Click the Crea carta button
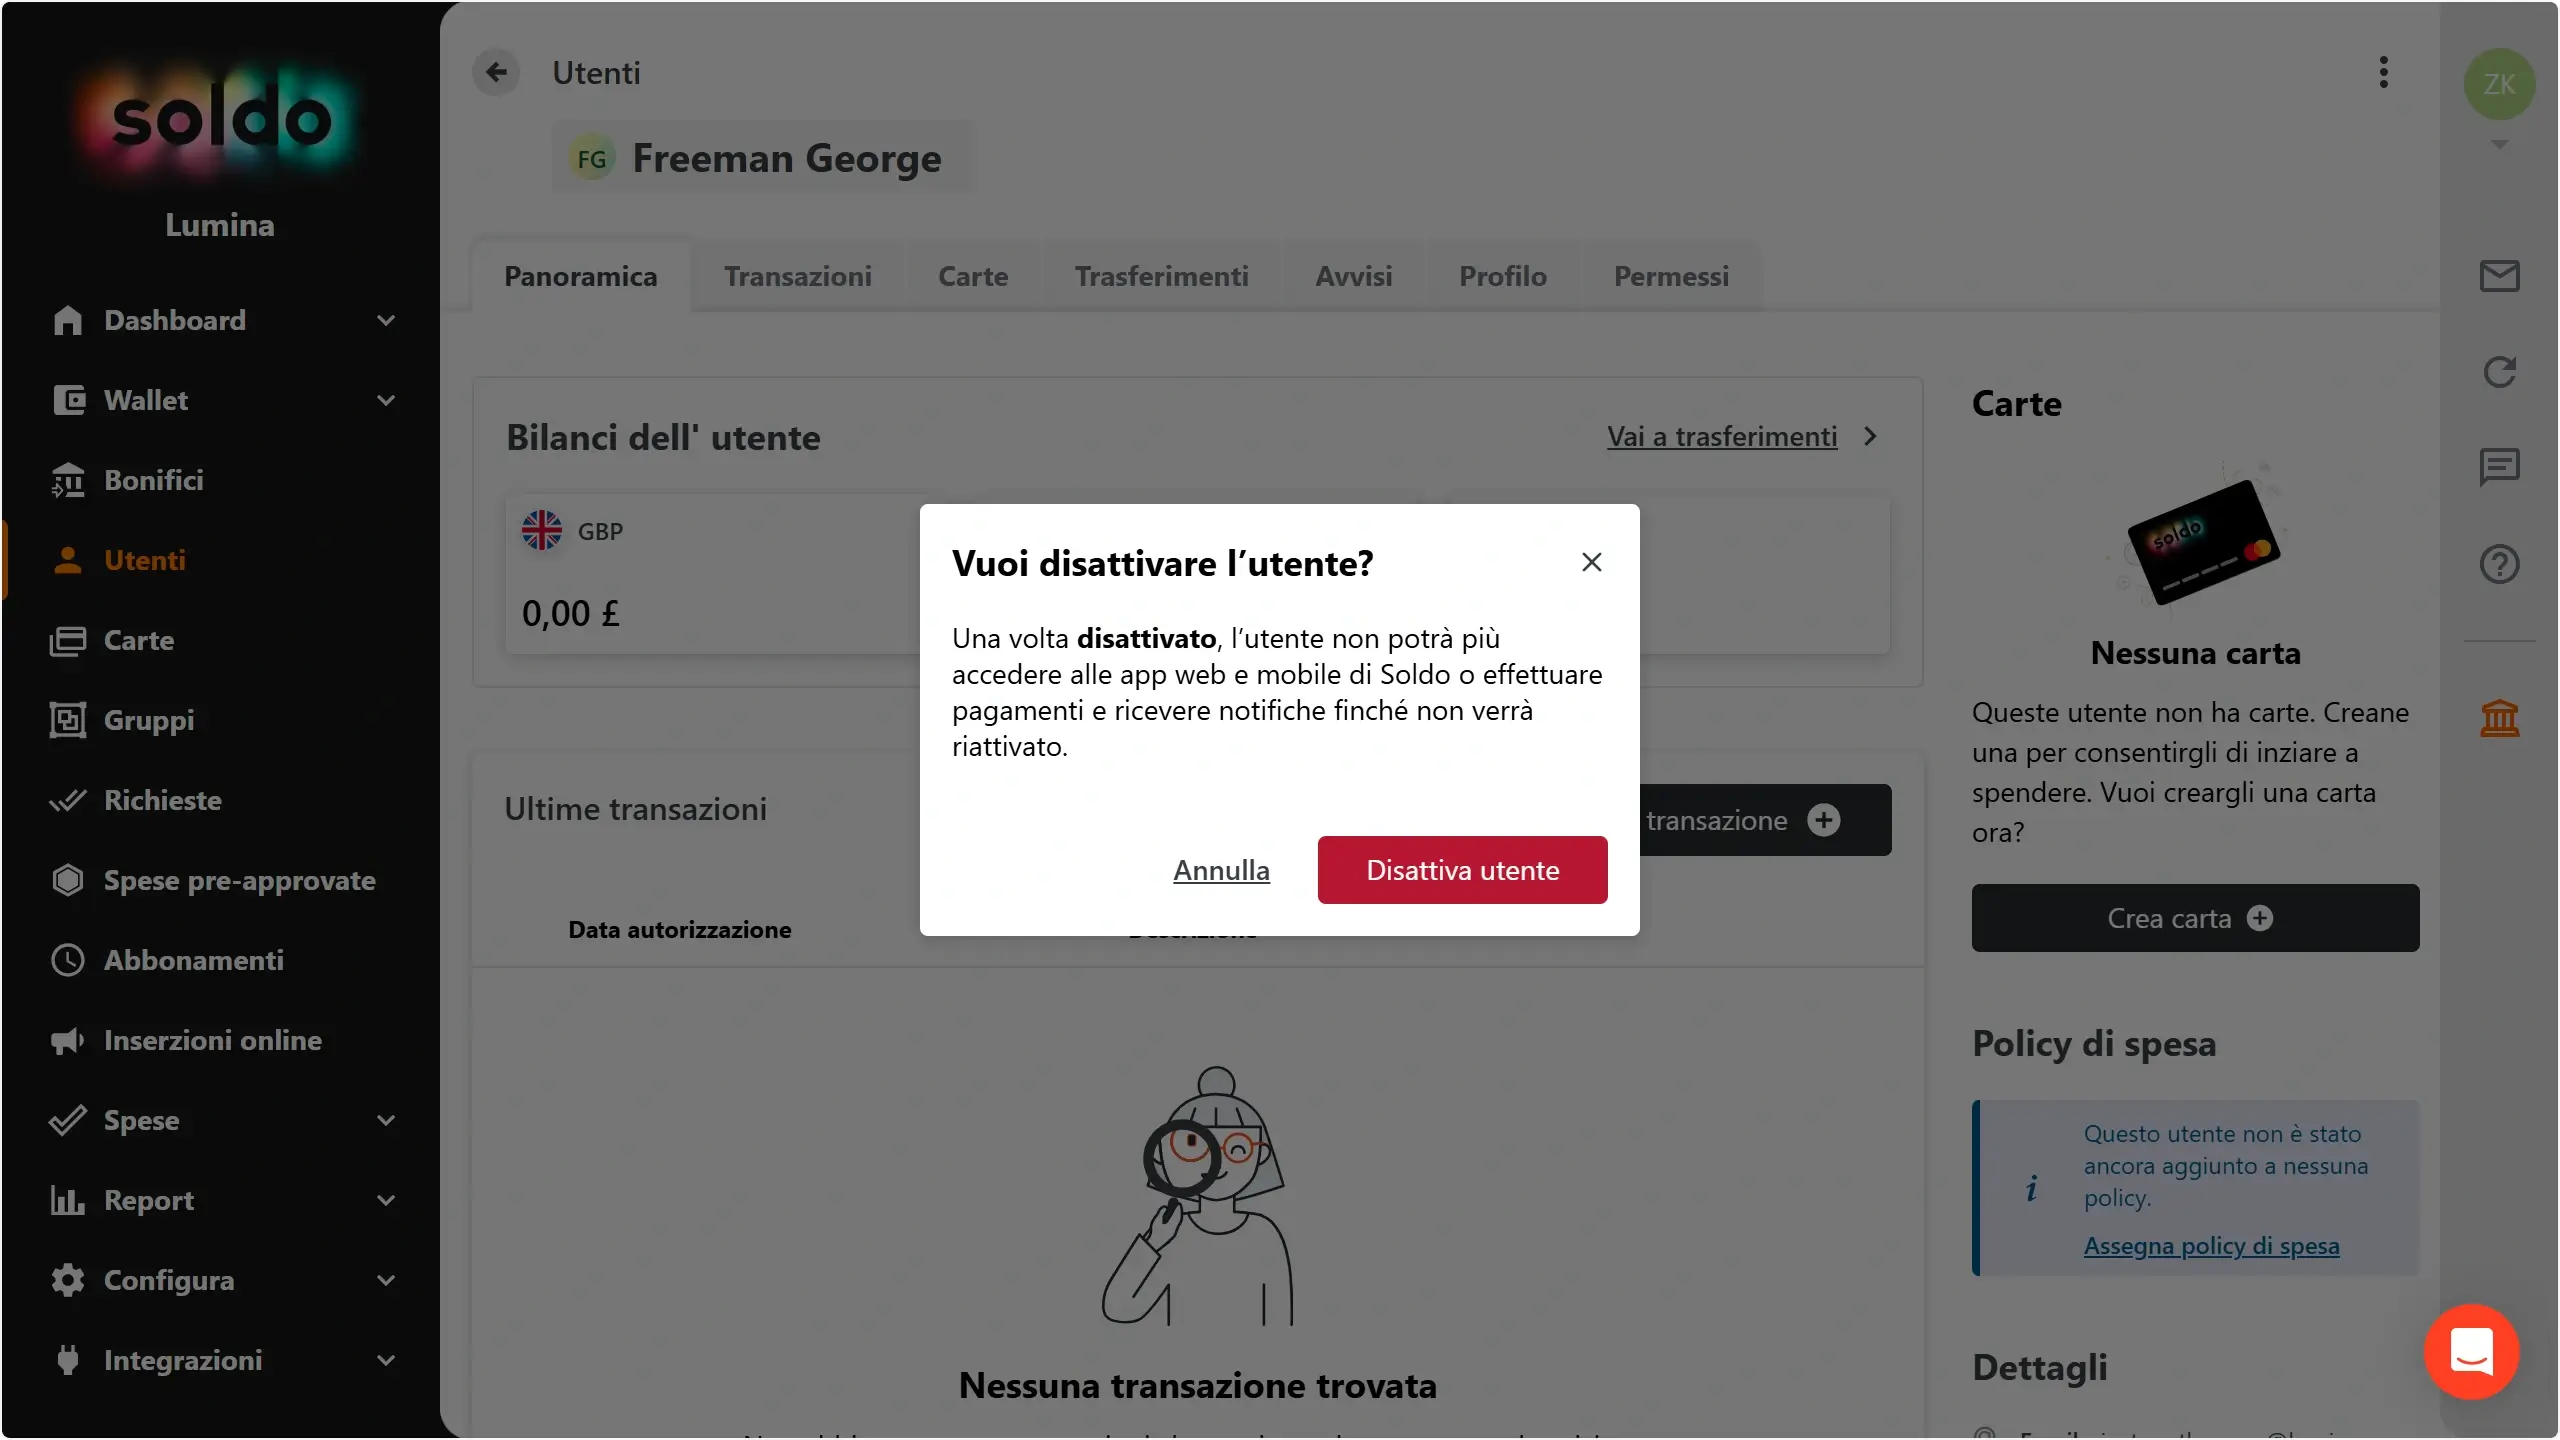2560x1440 pixels. click(x=2195, y=918)
